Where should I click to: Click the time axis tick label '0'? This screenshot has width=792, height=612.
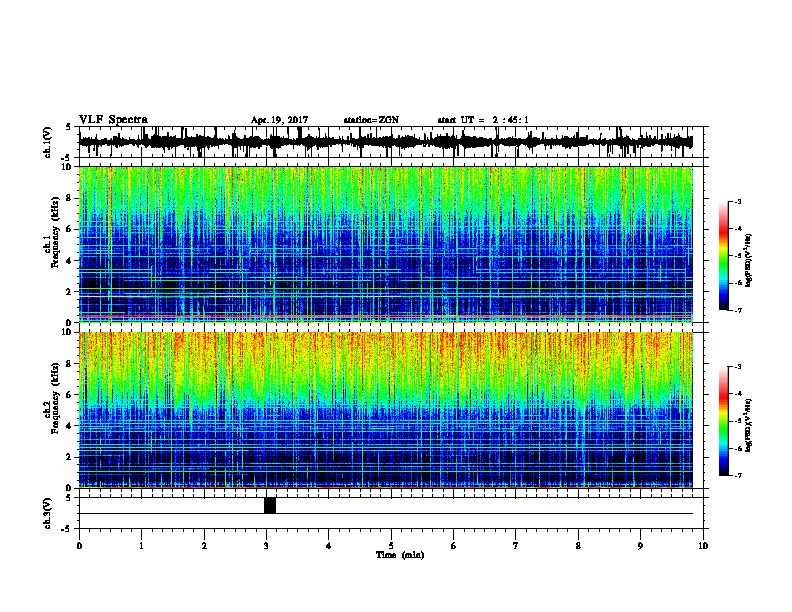79,546
